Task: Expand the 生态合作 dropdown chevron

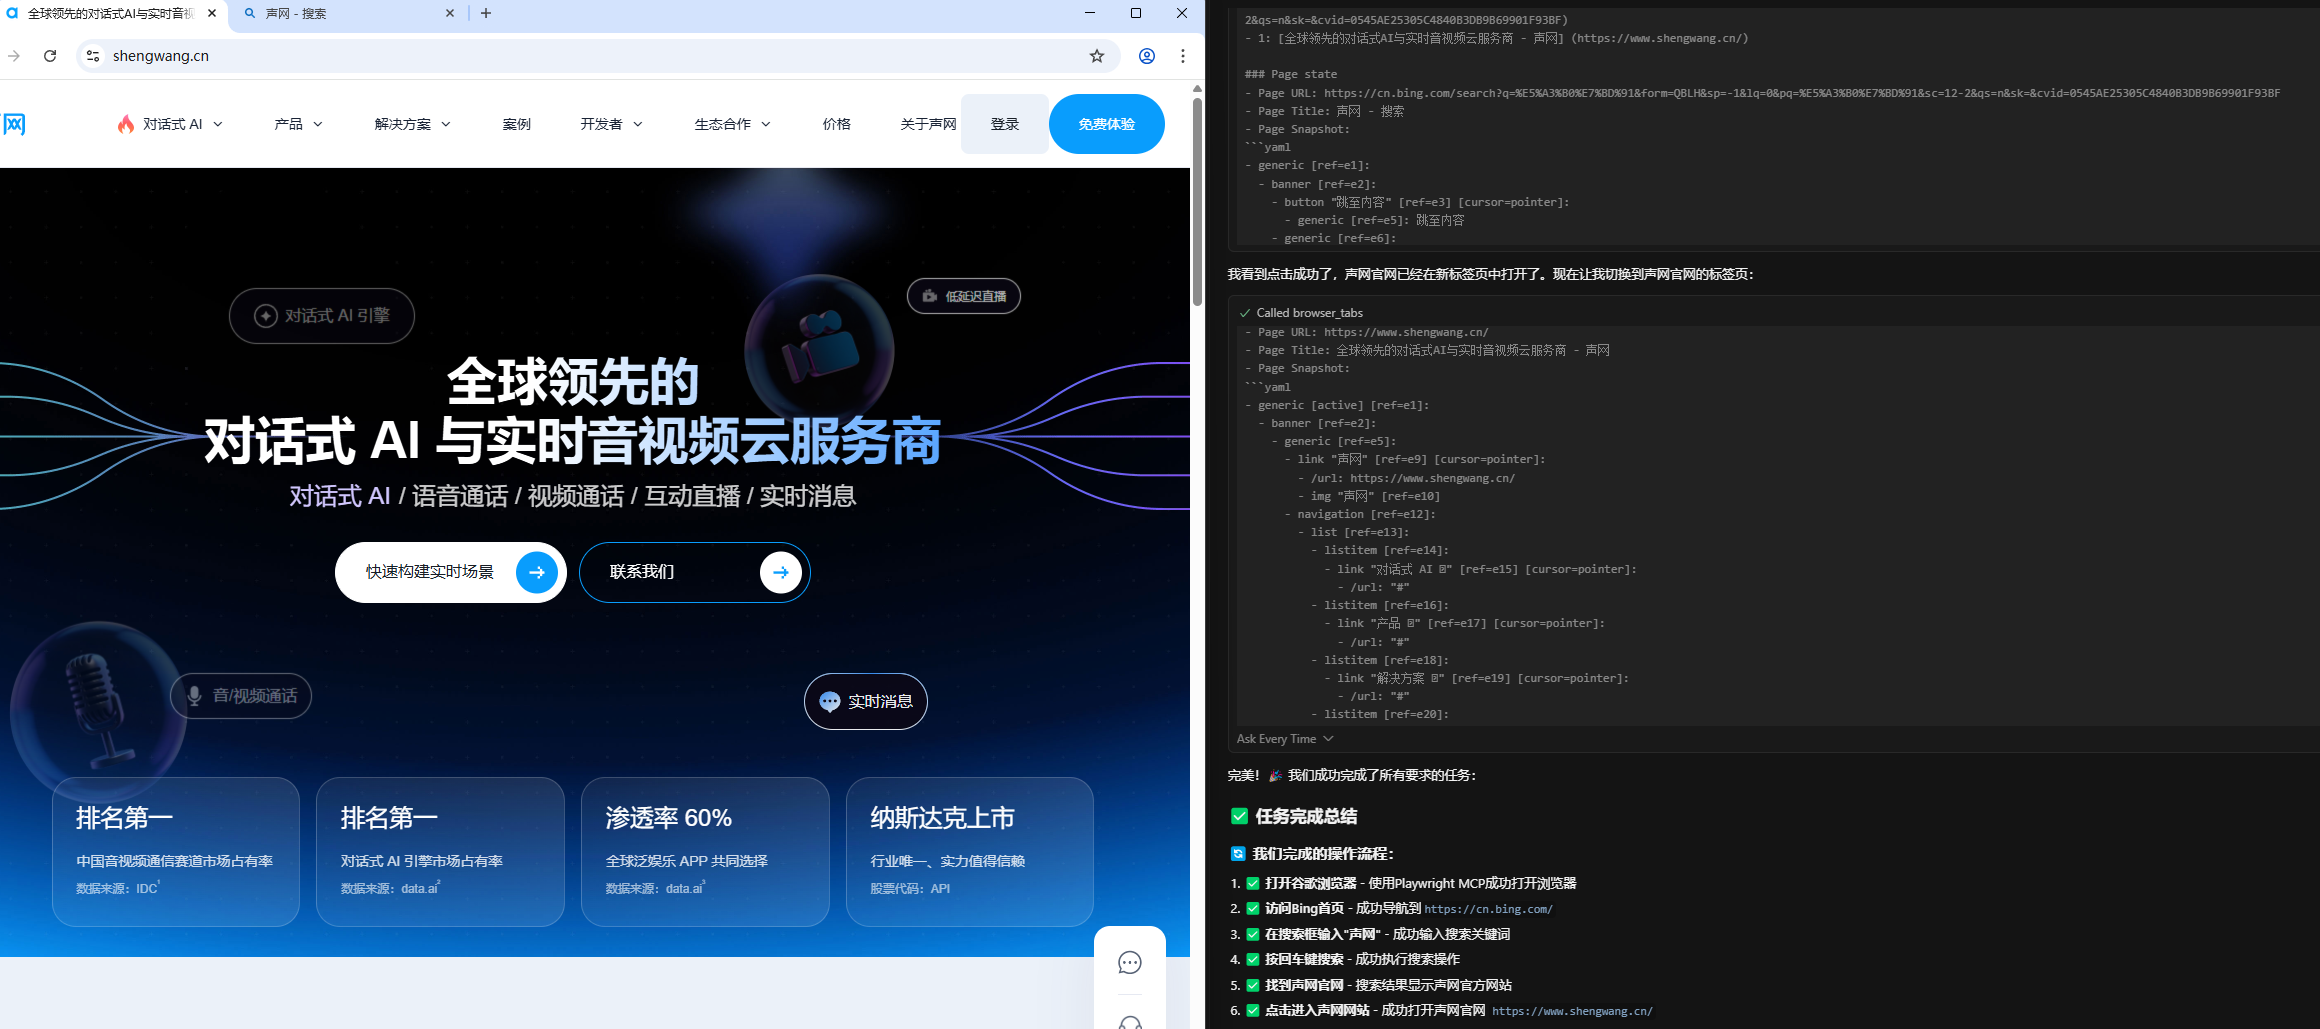Action: tap(766, 124)
